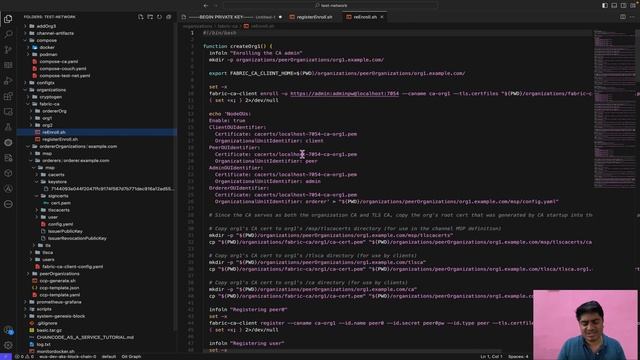The image size is (640, 360).
Task: Open the Extensions view
Action: 8,96
